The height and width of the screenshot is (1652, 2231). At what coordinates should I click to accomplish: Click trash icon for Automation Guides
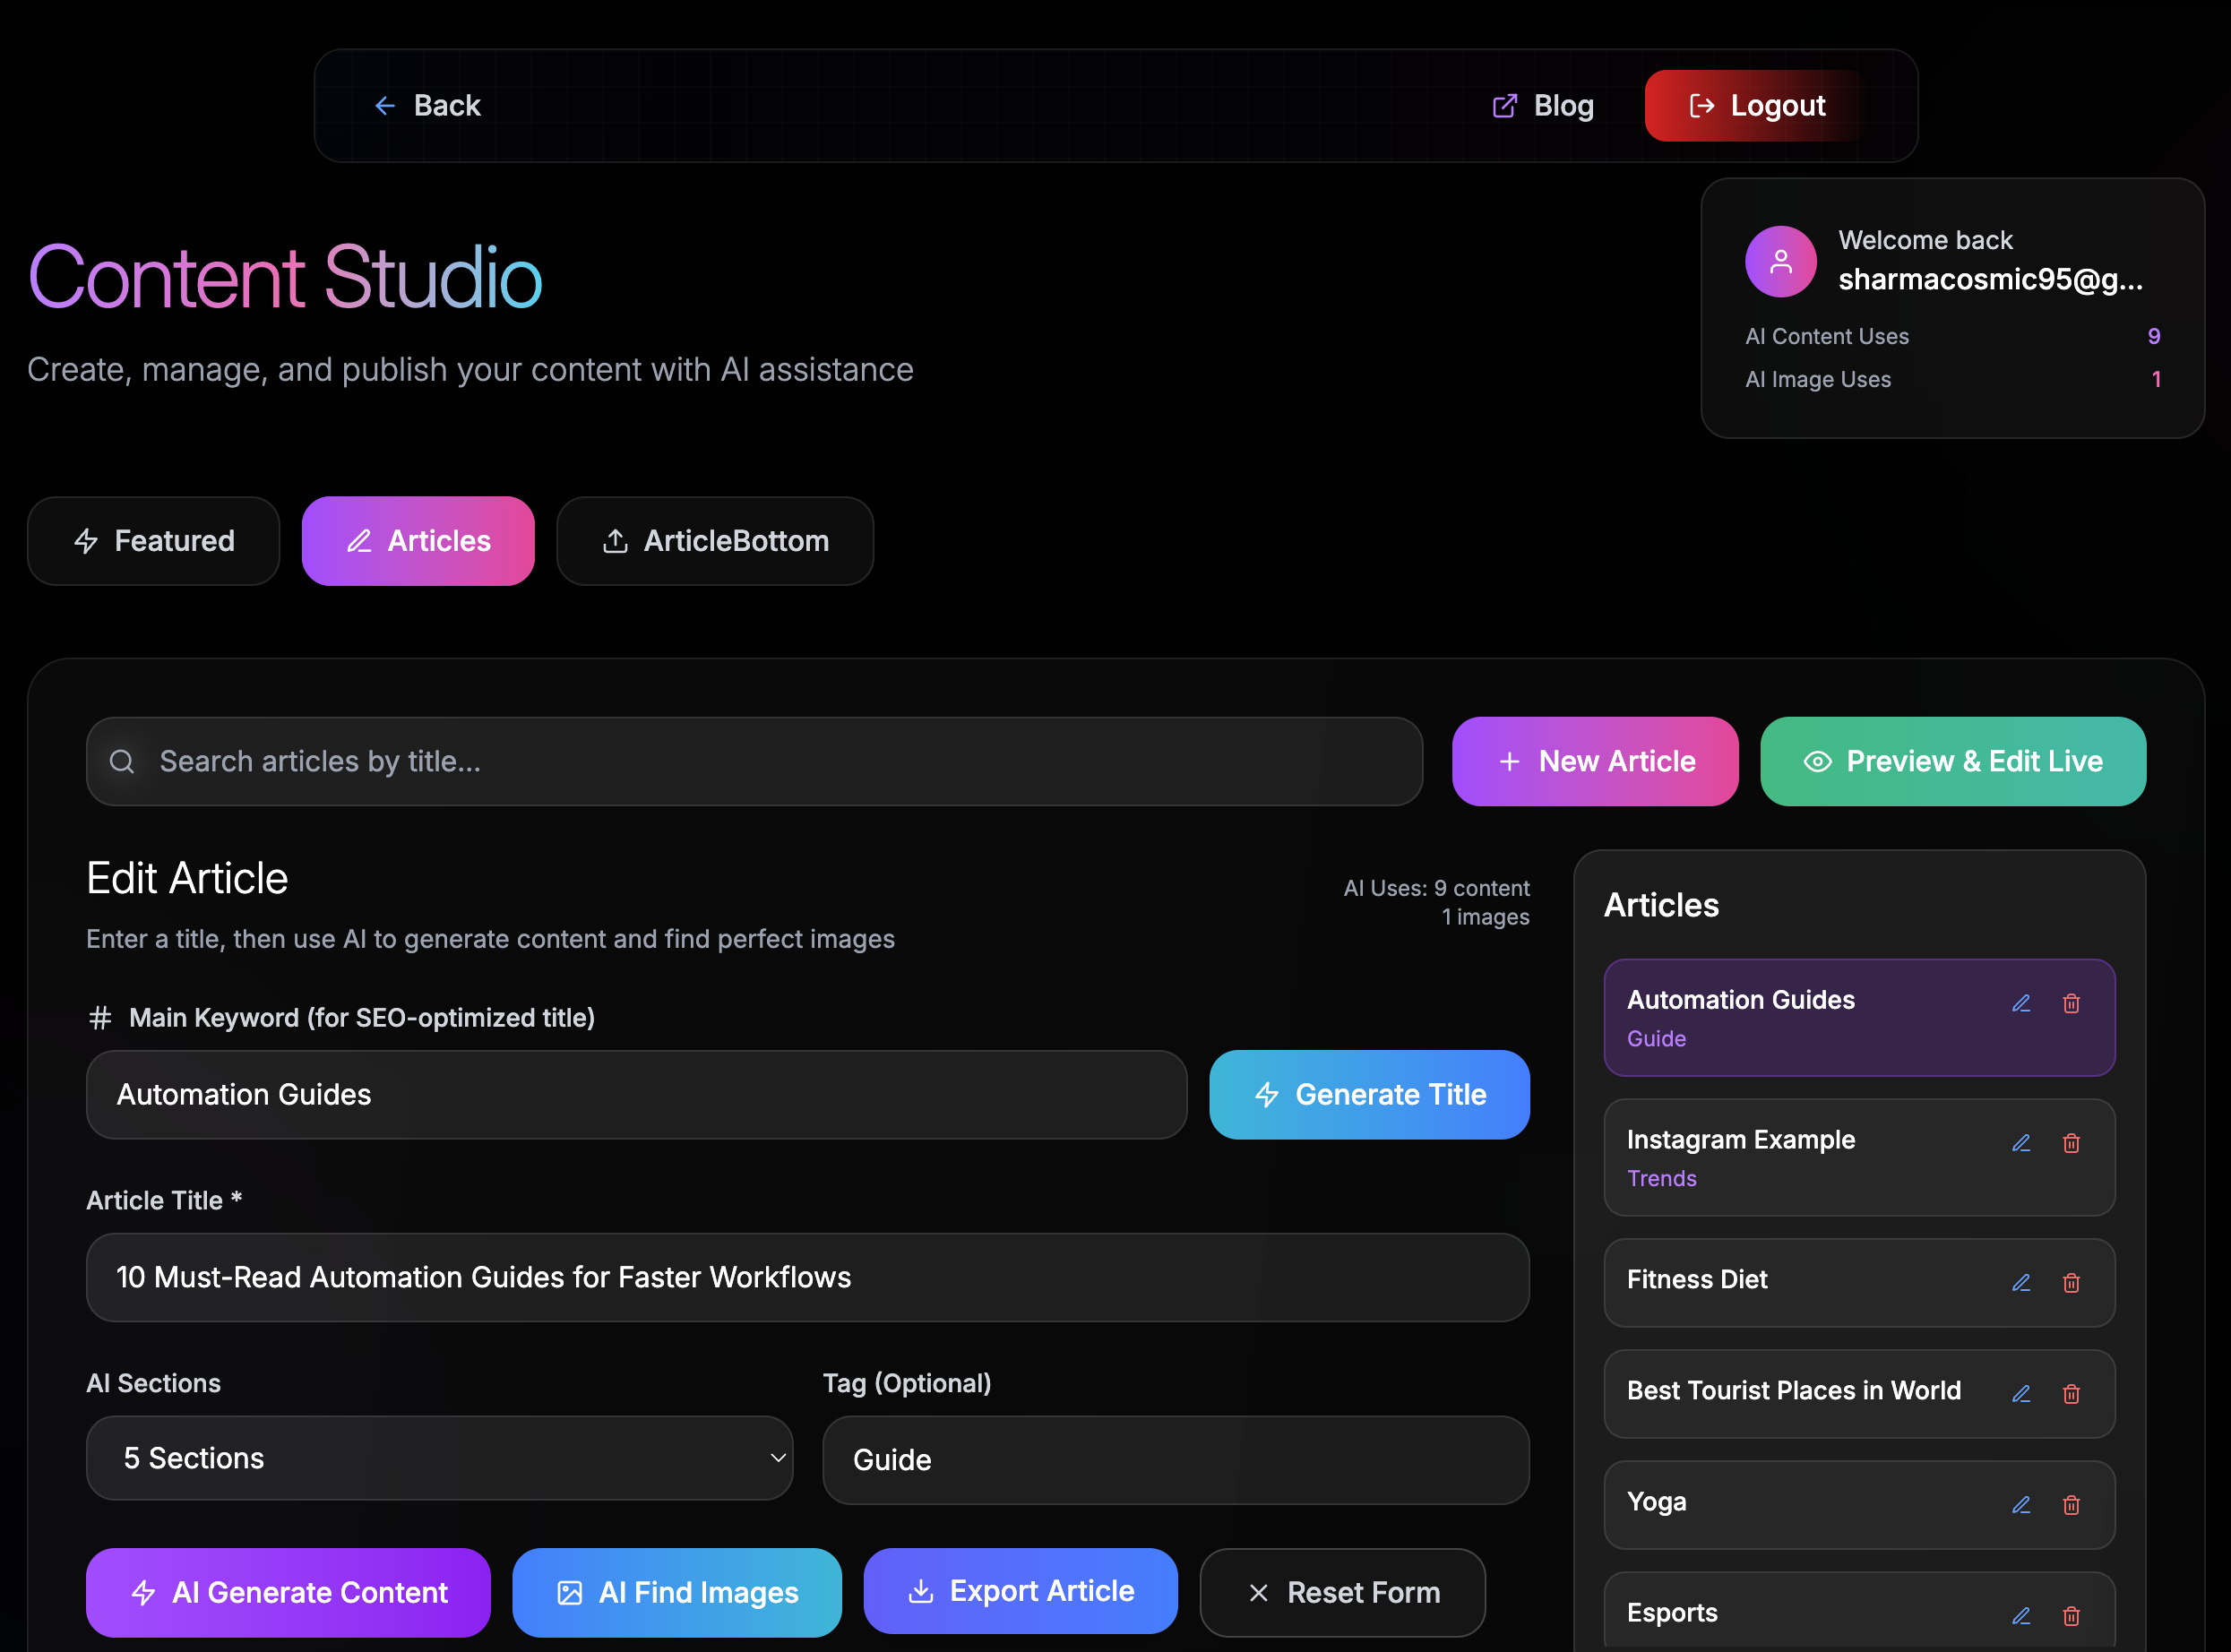tap(2071, 1003)
